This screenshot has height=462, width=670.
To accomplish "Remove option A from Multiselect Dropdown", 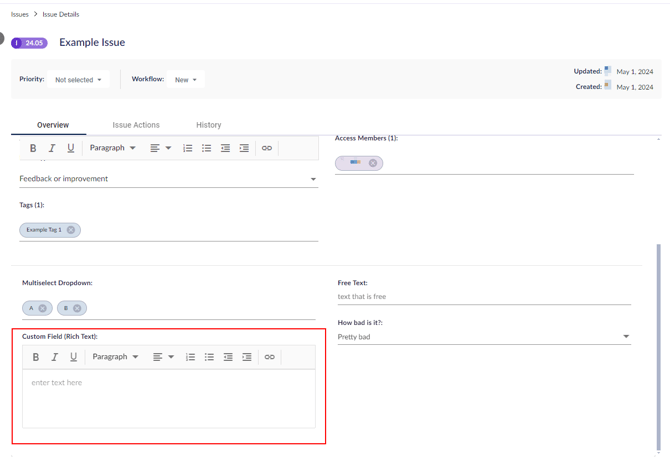I will coord(43,308).
